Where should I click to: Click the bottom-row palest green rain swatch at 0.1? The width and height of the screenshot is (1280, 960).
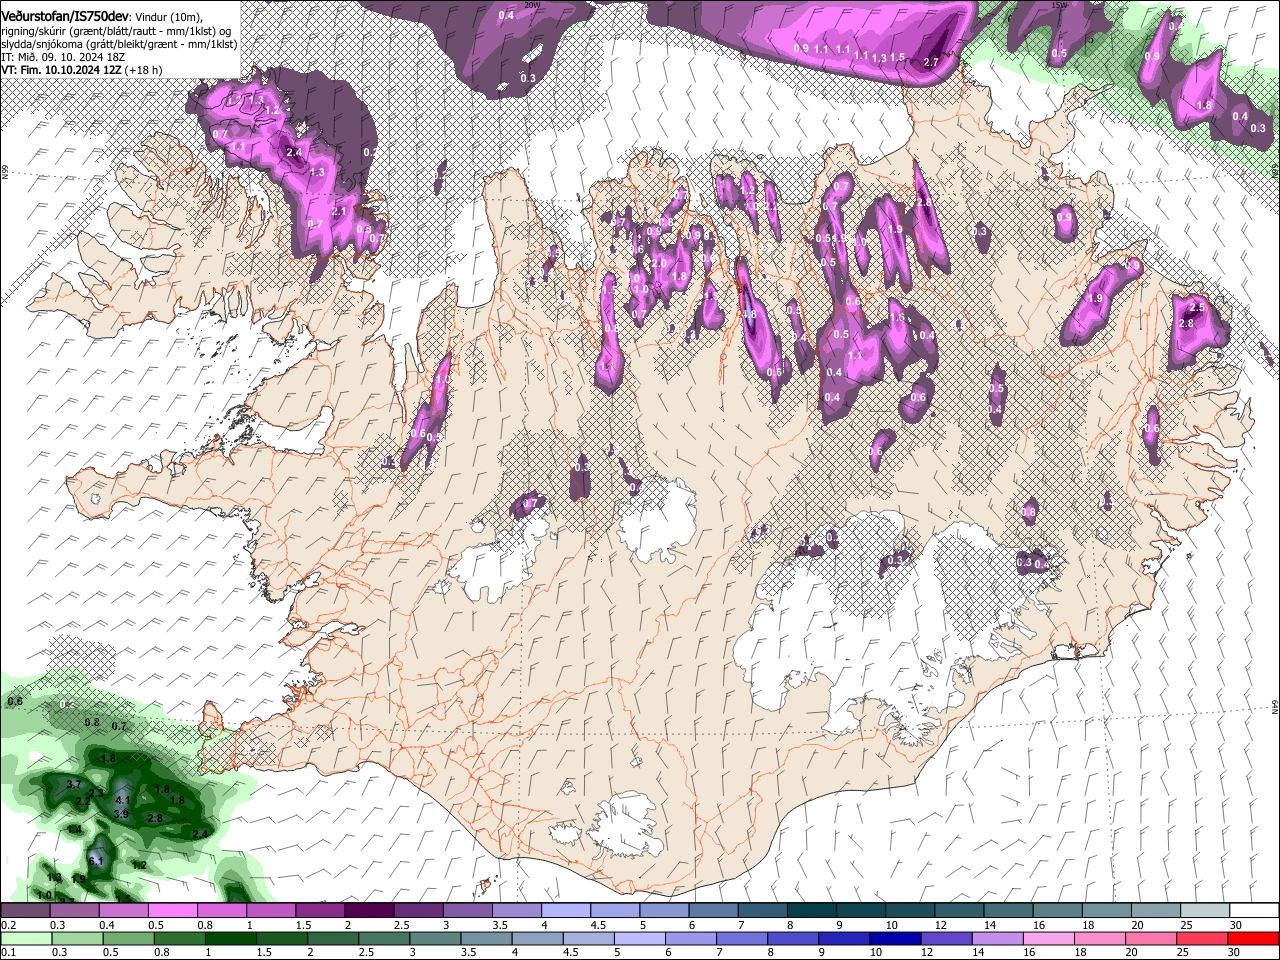click(x=26, y=938)
